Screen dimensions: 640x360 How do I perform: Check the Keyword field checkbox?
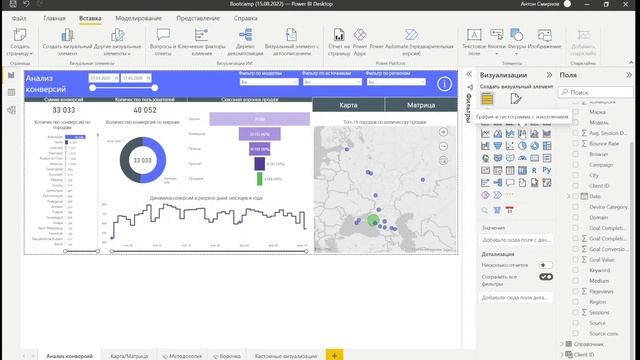(x=576, y=270)
